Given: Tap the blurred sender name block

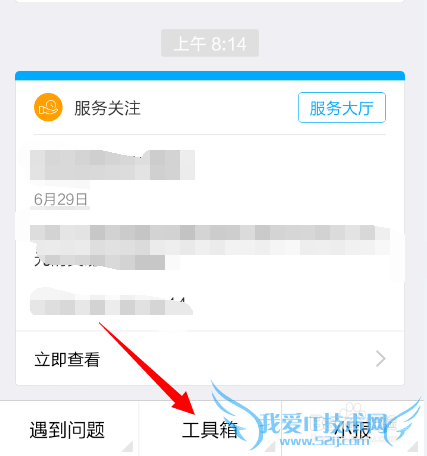Looking at the screenshot, I should [x=112, y=165].
